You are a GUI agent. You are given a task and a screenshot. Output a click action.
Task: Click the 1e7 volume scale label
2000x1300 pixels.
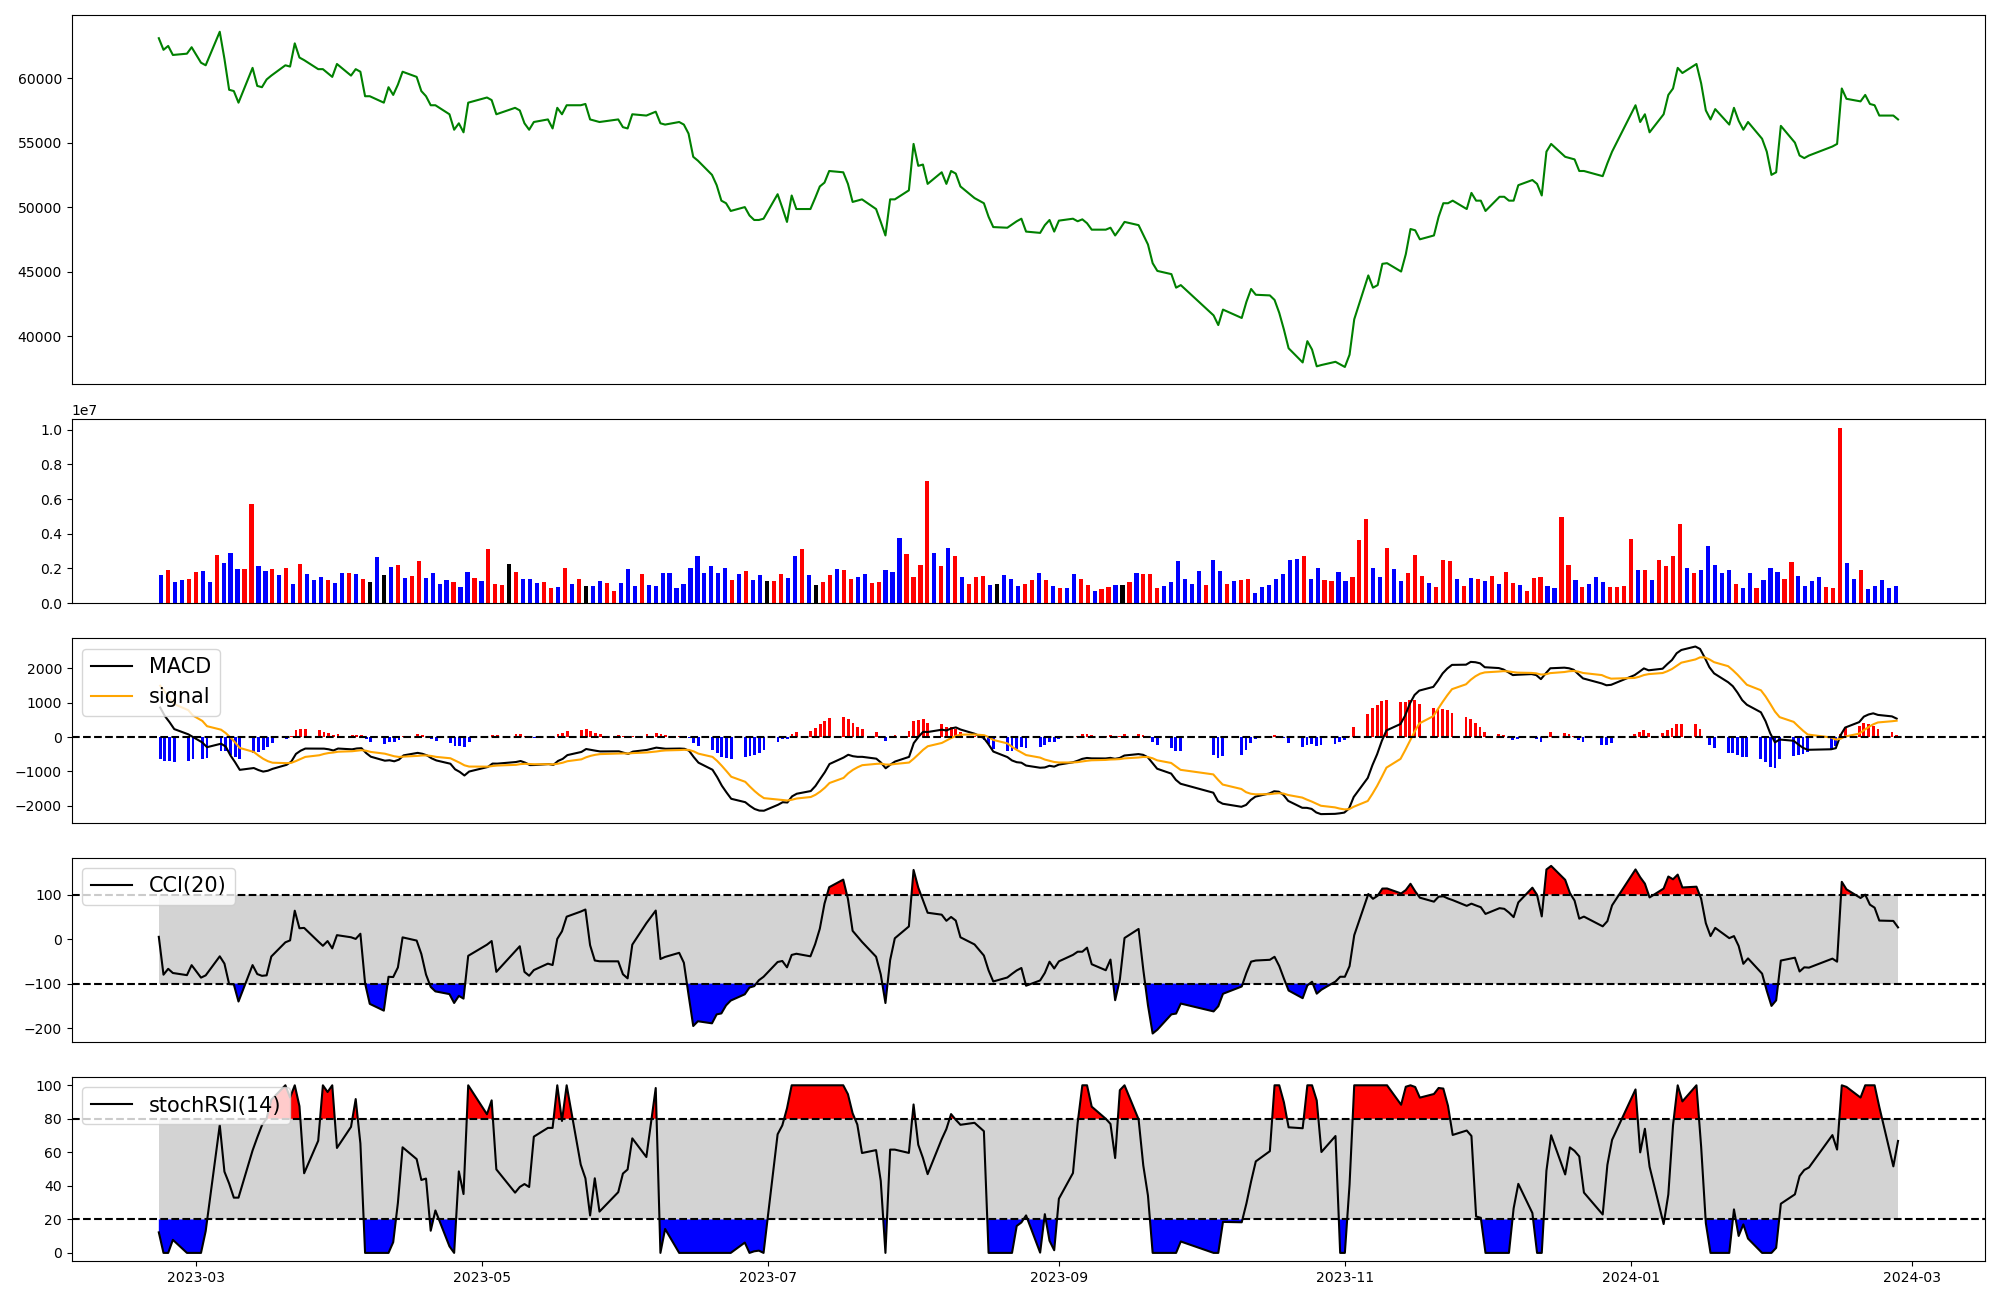pos(84,410)
